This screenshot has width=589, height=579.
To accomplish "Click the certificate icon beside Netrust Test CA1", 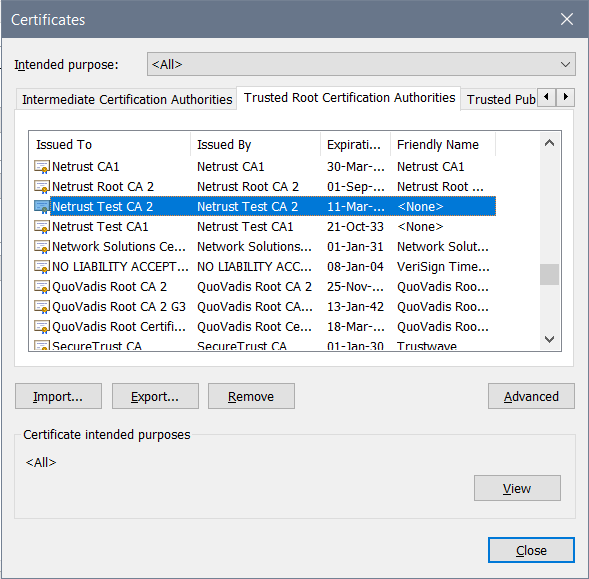I will 42,227.
